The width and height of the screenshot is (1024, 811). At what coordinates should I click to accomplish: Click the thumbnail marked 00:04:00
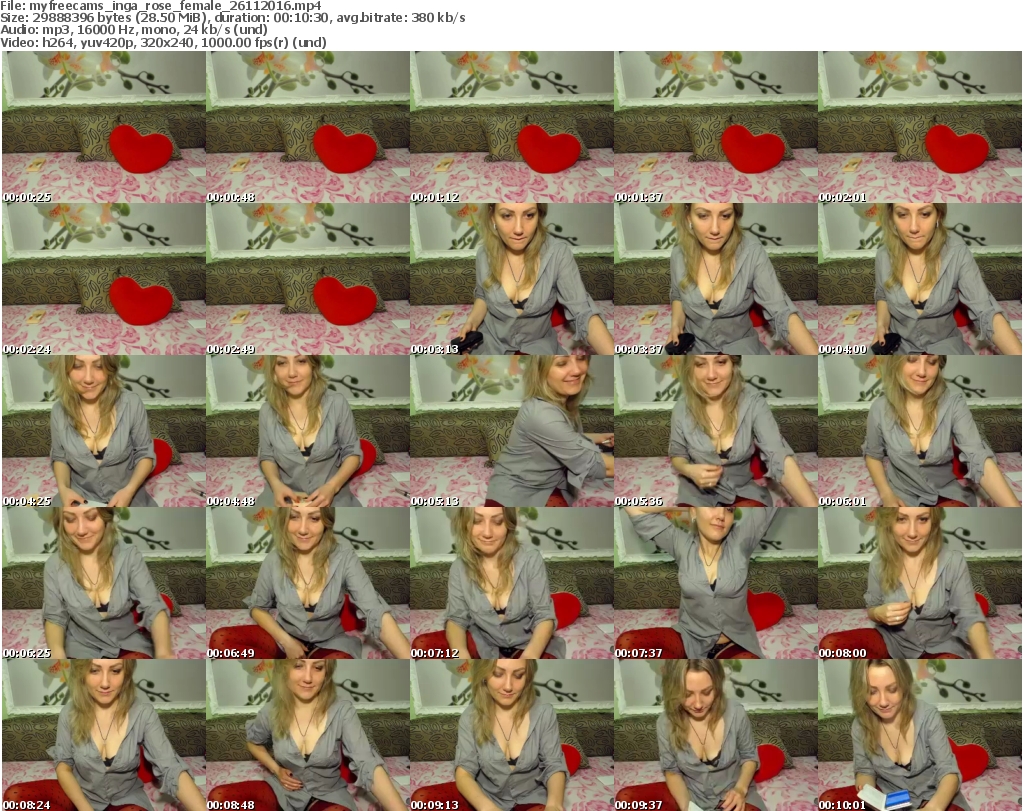[x=919, y=279]
